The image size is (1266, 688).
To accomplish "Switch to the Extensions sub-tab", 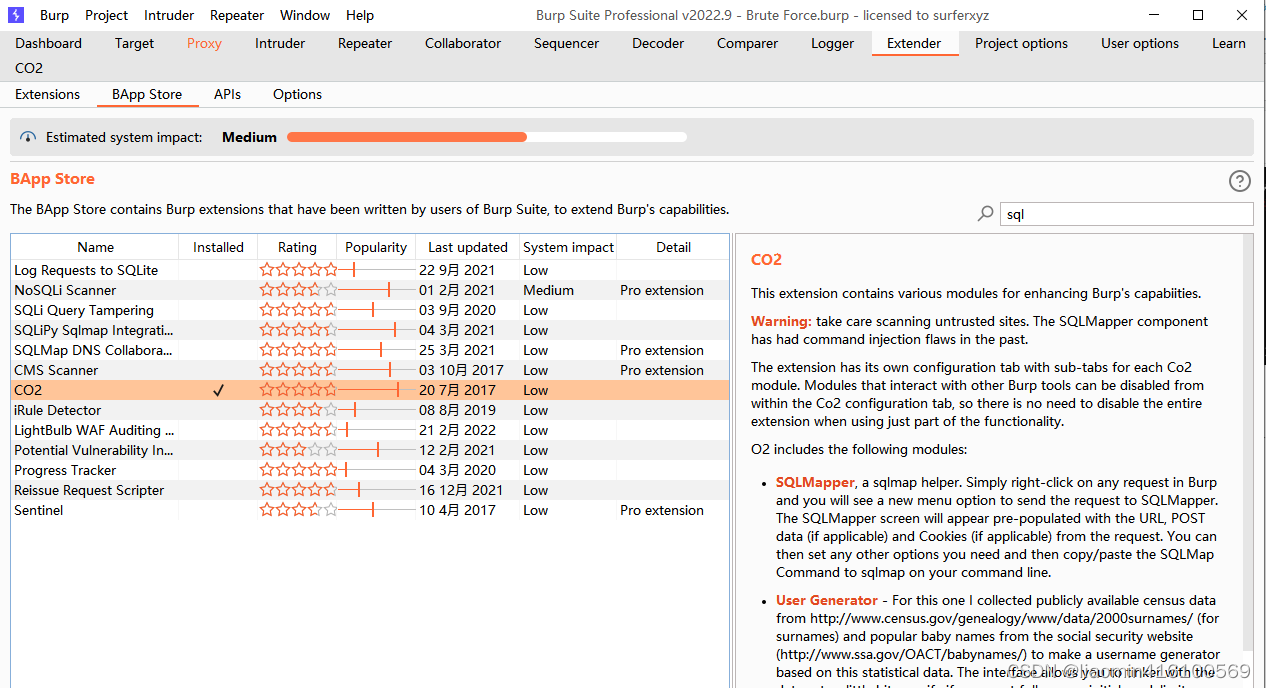I will tap(47, 94).
